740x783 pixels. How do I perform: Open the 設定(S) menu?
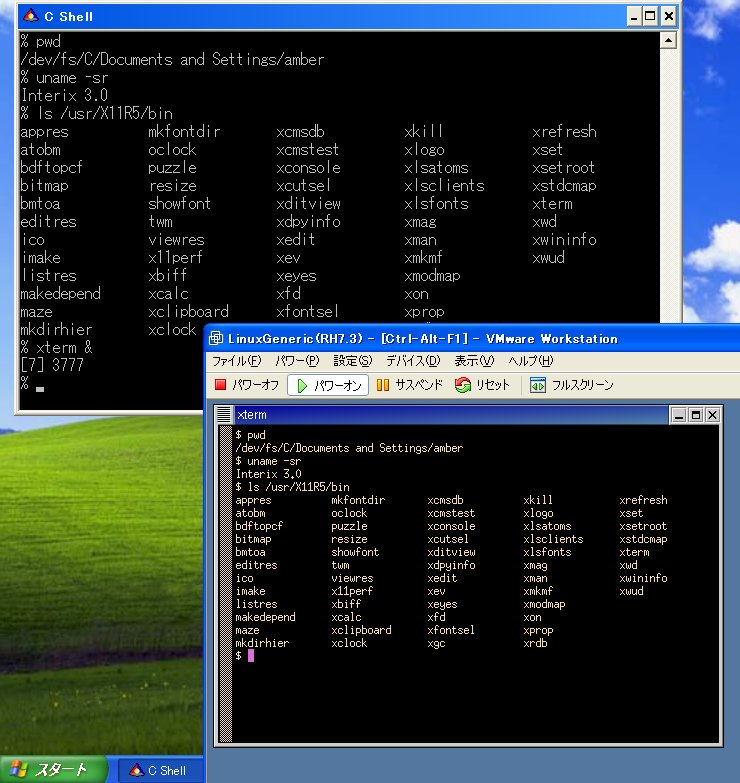(353, 361)
